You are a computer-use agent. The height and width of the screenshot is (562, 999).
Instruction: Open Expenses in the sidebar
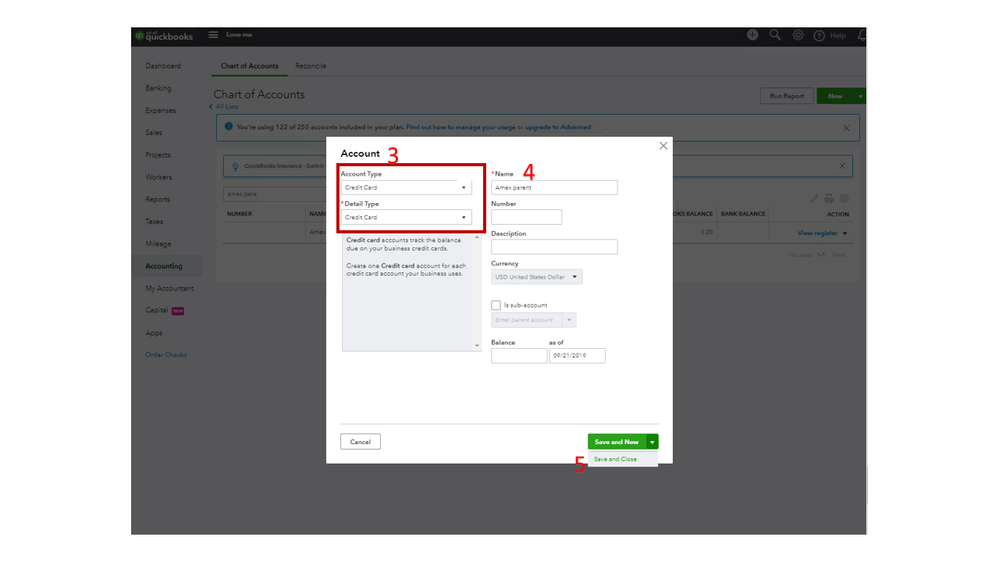pyautogui.click(x=161, y=110)
